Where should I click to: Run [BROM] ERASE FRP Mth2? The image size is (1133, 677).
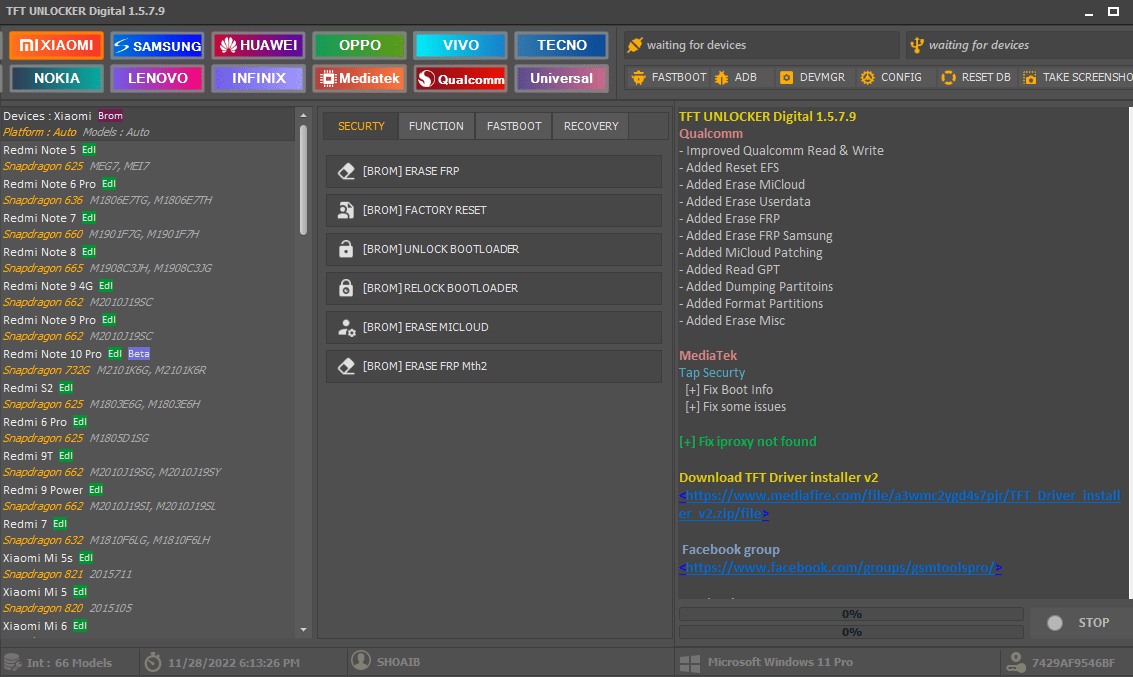(x=494, y=366)
